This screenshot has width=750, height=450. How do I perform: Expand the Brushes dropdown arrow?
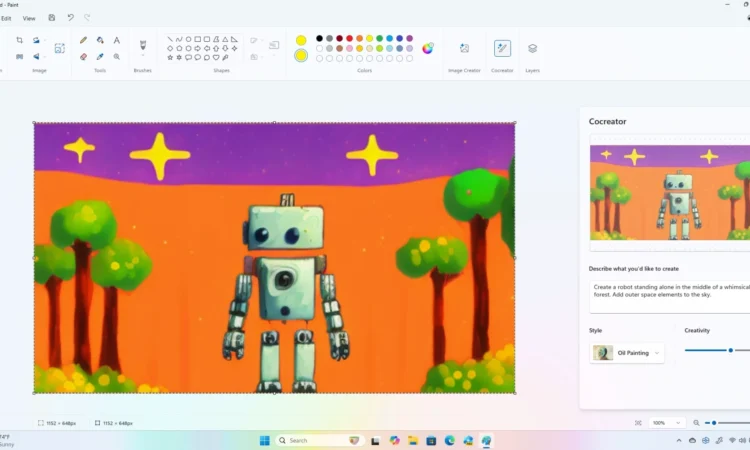[x=143, y=55]
